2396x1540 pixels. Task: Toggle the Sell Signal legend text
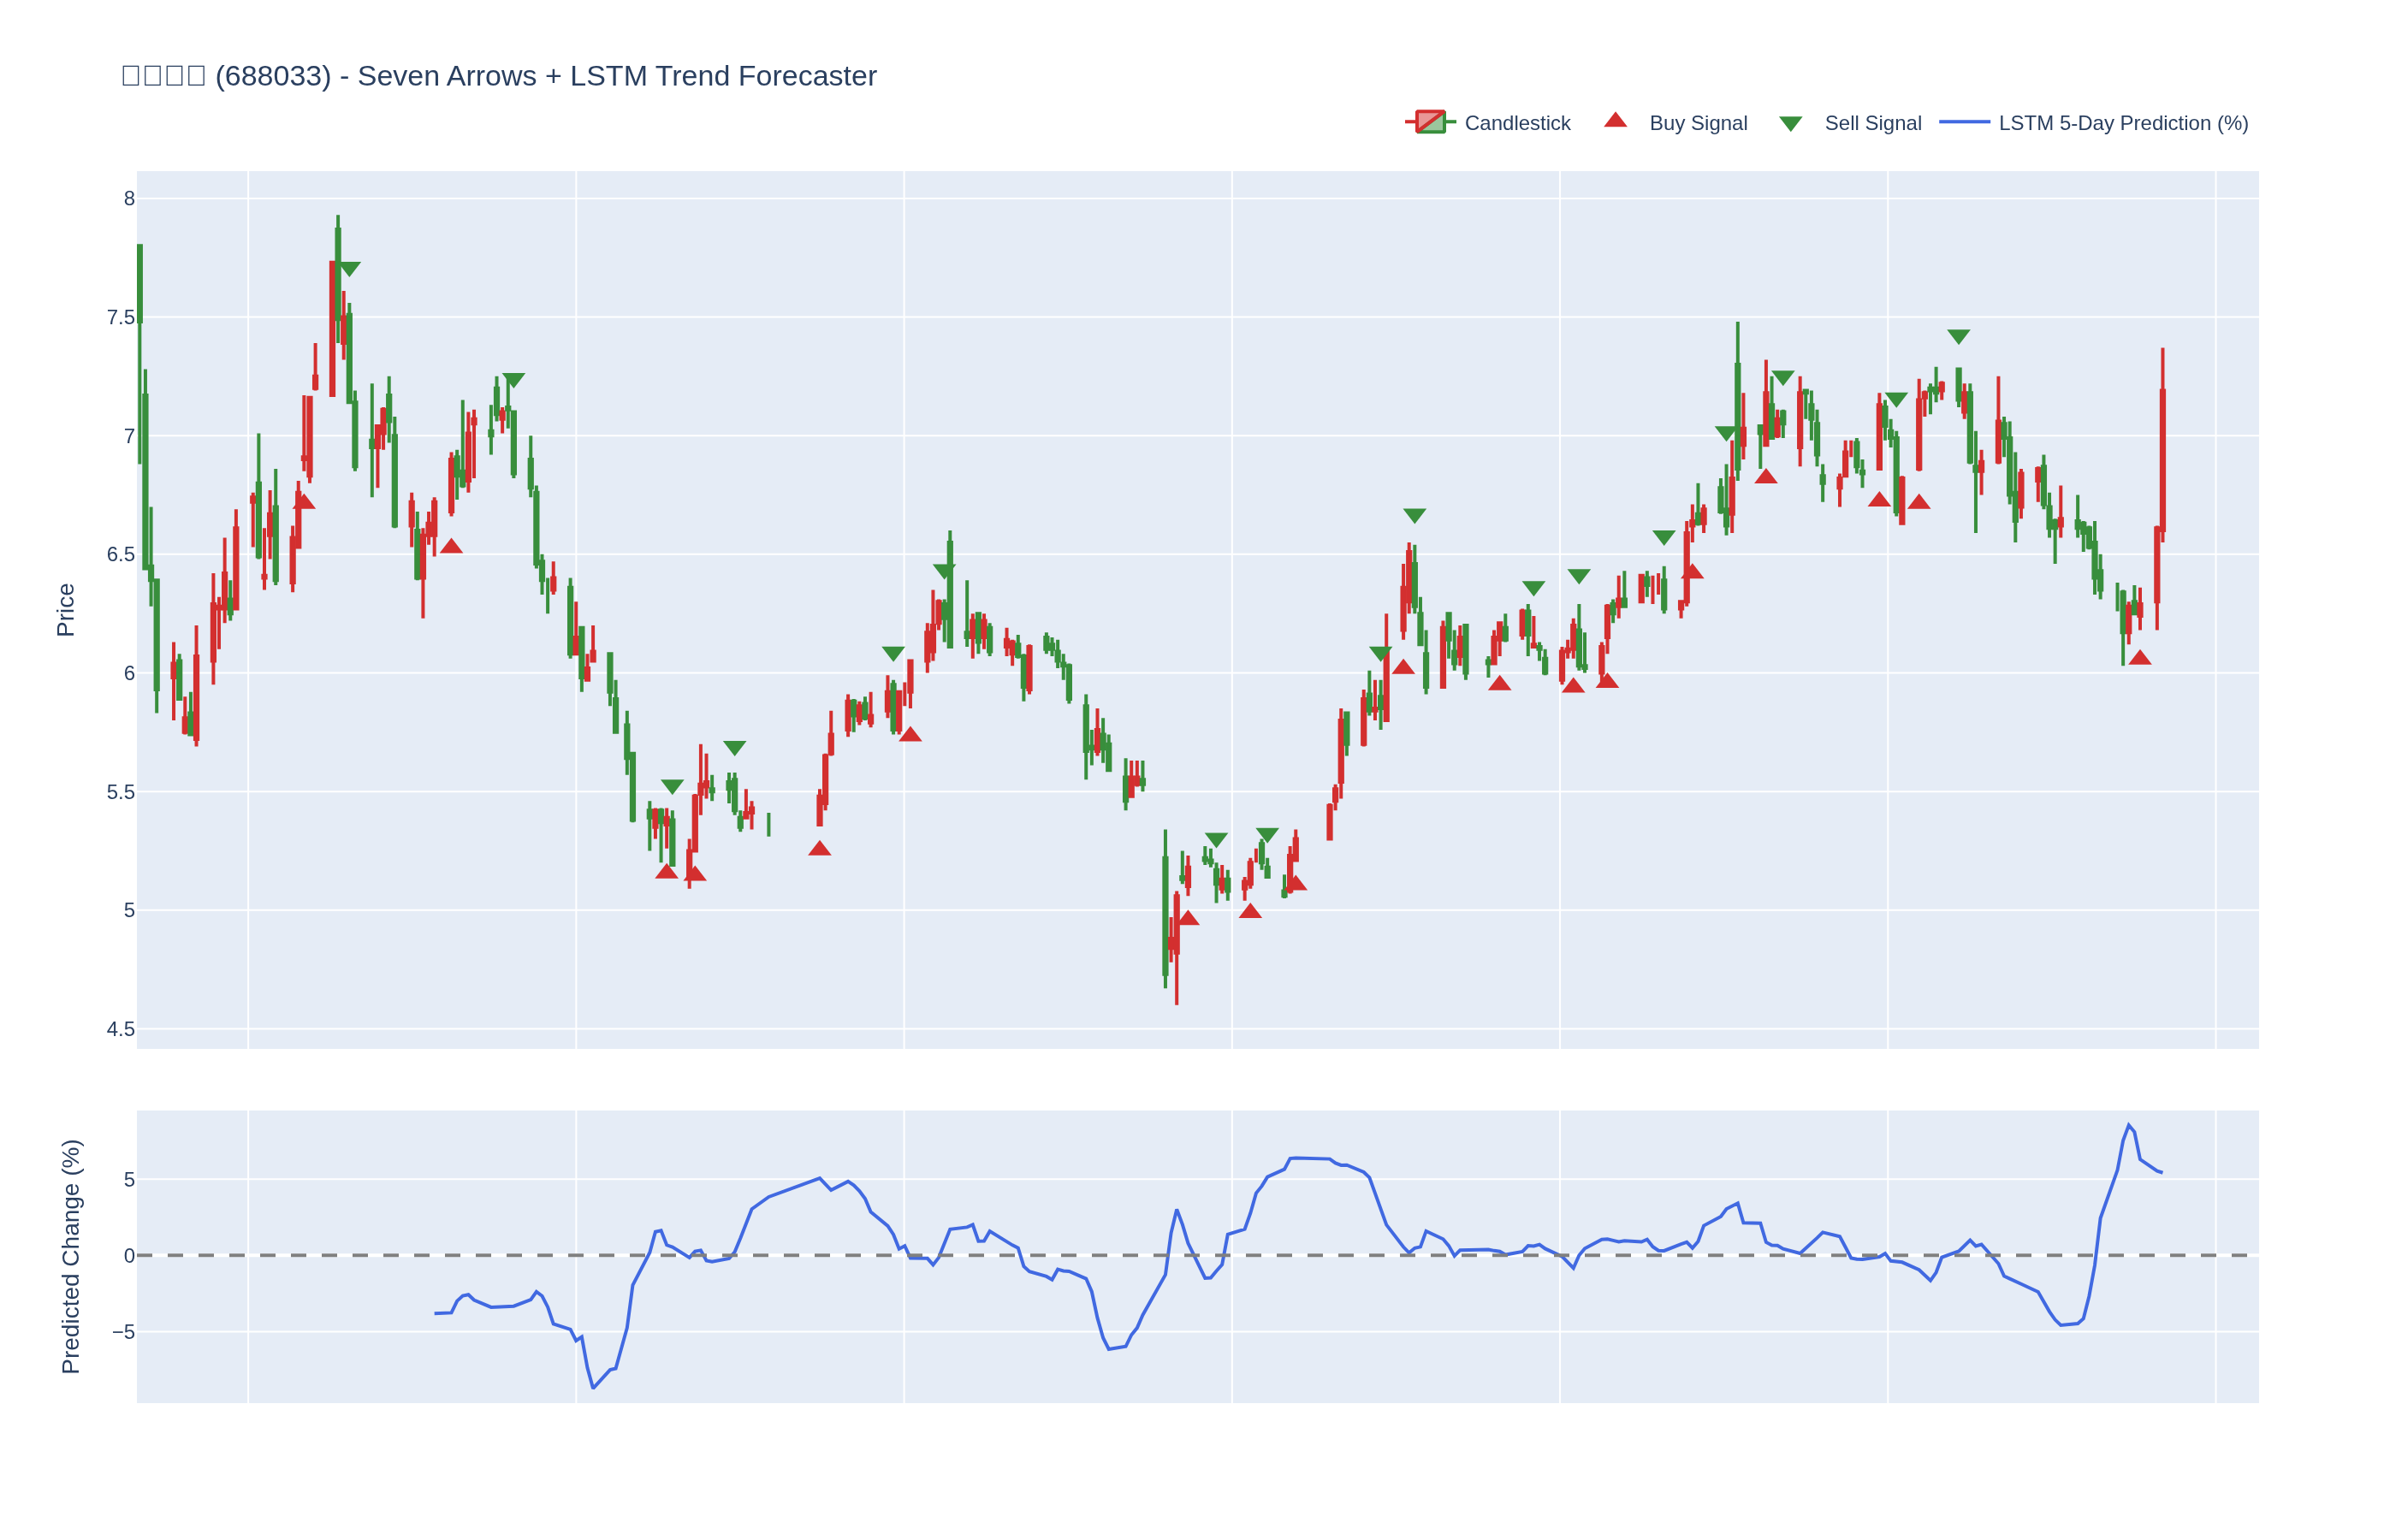click(x=1872, y=123)
